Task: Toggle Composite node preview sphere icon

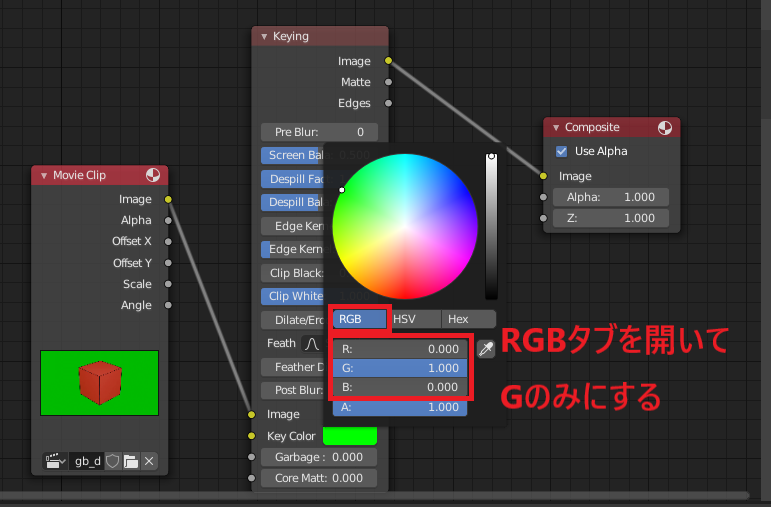Action: coord(665,128)
